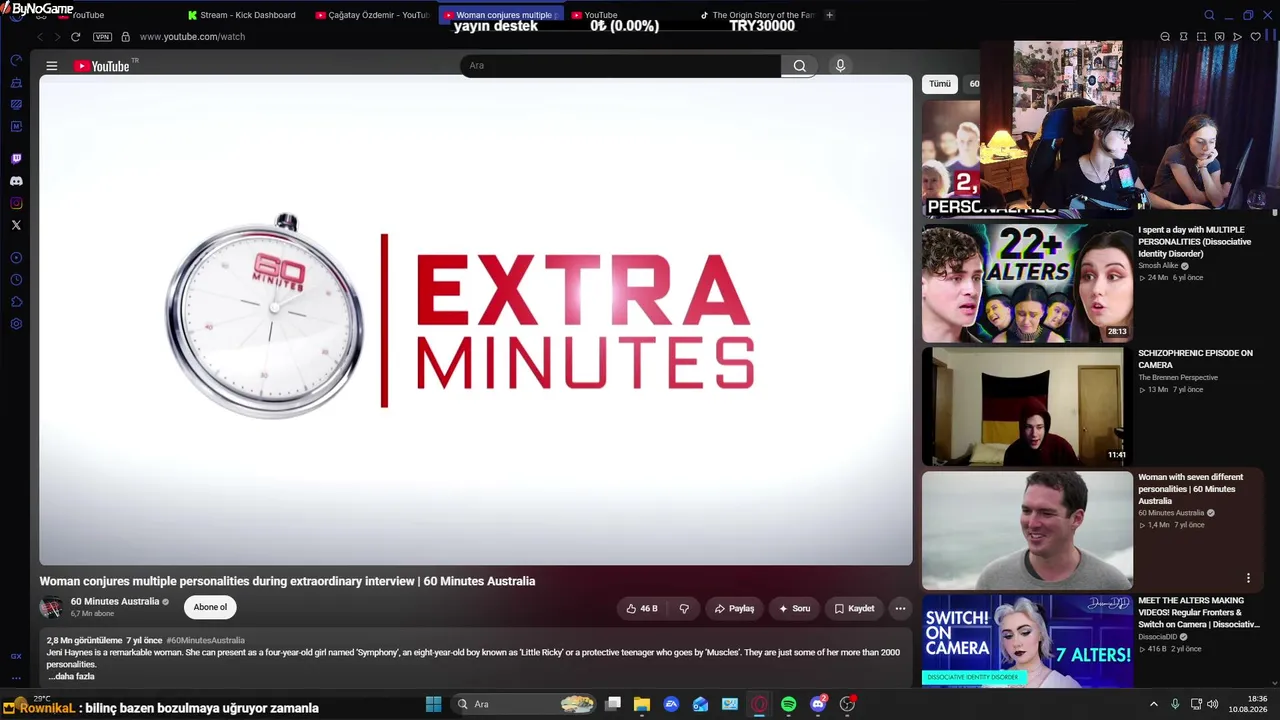1280x720 pixels.
Task: View site security lock information
Action: 125,37
